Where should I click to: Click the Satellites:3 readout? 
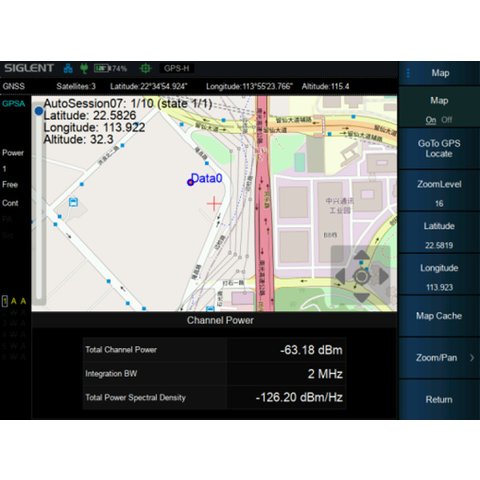[x=76, y=87]
